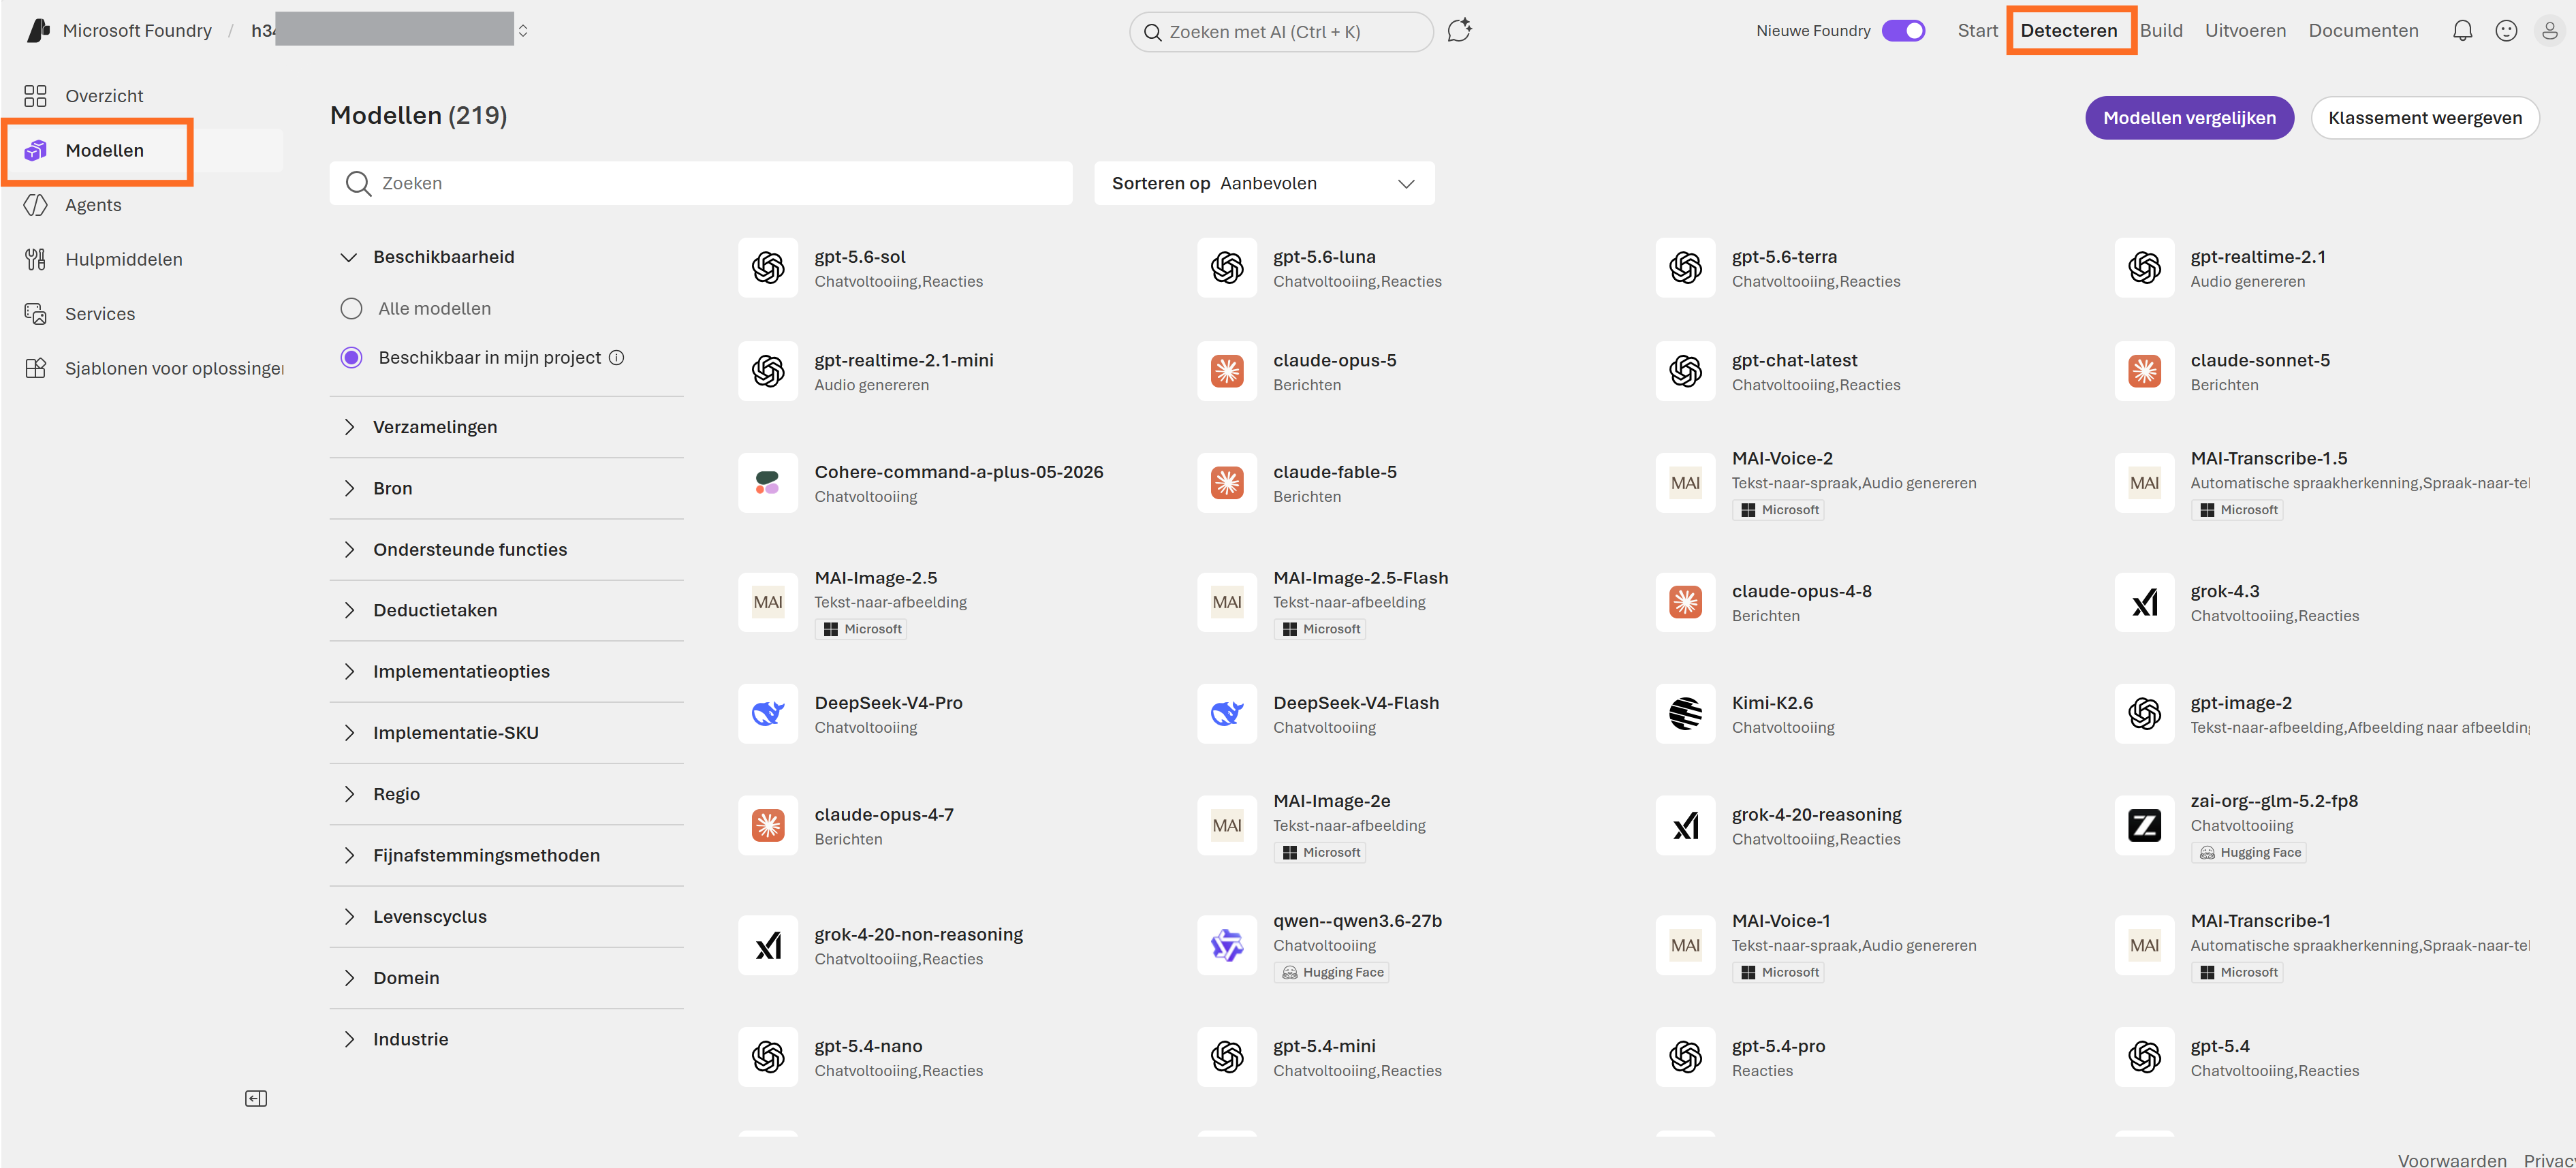Open the MAI-Transcribe-1.5 model link
Image resolution: width=2576 pixels, height=1168 pixels.
(2268, 459)
